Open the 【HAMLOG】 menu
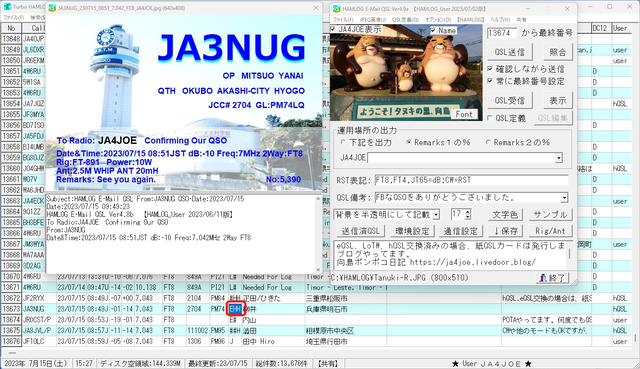640x369 pixels. point(470,20)
